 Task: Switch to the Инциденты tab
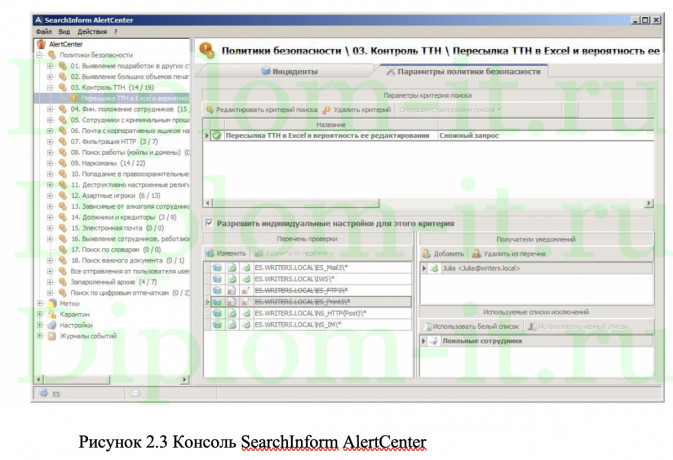coord(290,71)
